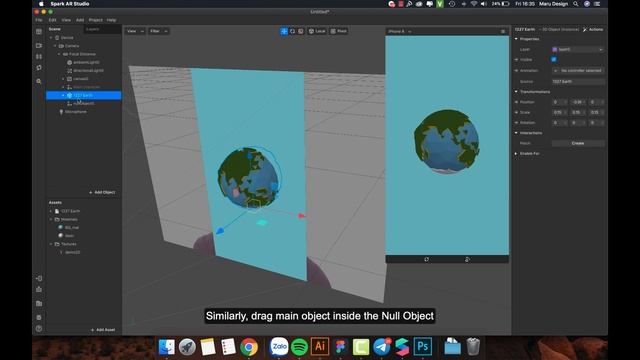Open Zalo from the dock
The width and height of the screenshot is (640, 360).
(x=279, y=347)
